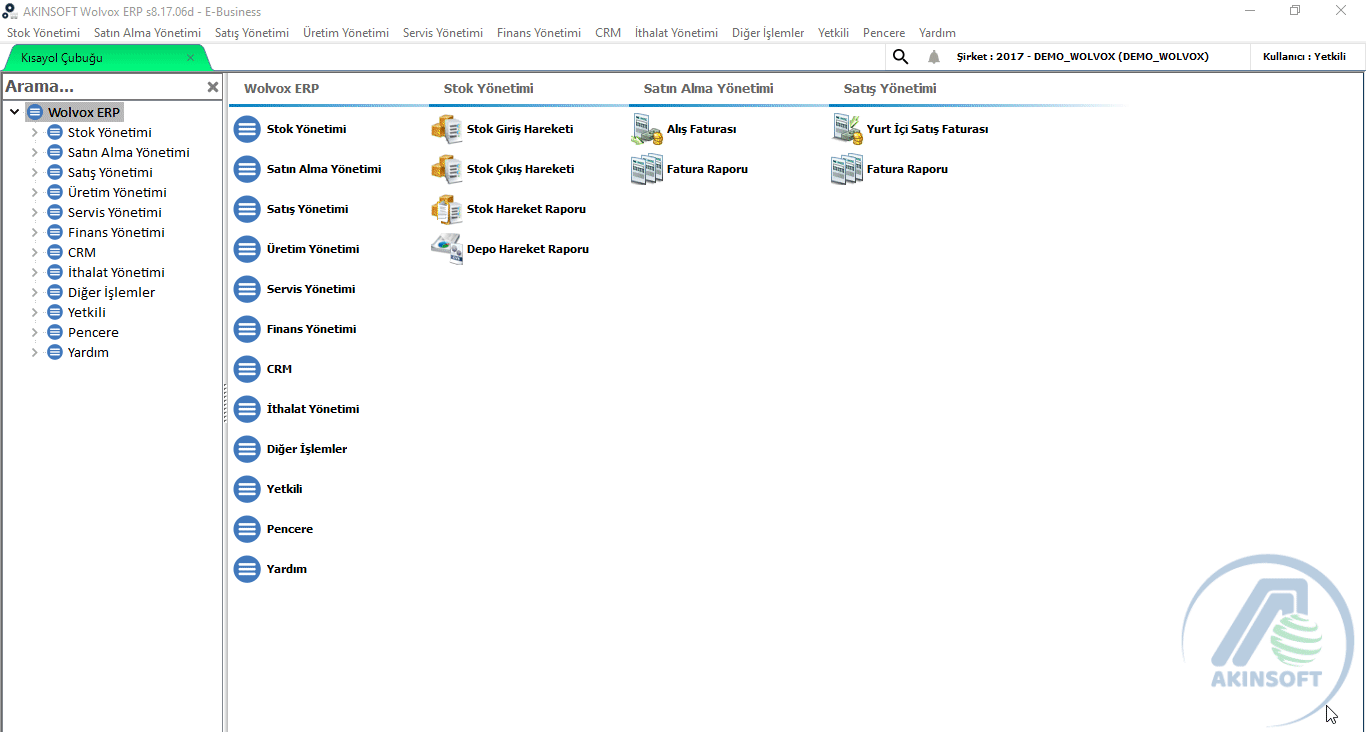
Task: Open Diğer İşlemler menu bar item
Action: tap(768, 33)
